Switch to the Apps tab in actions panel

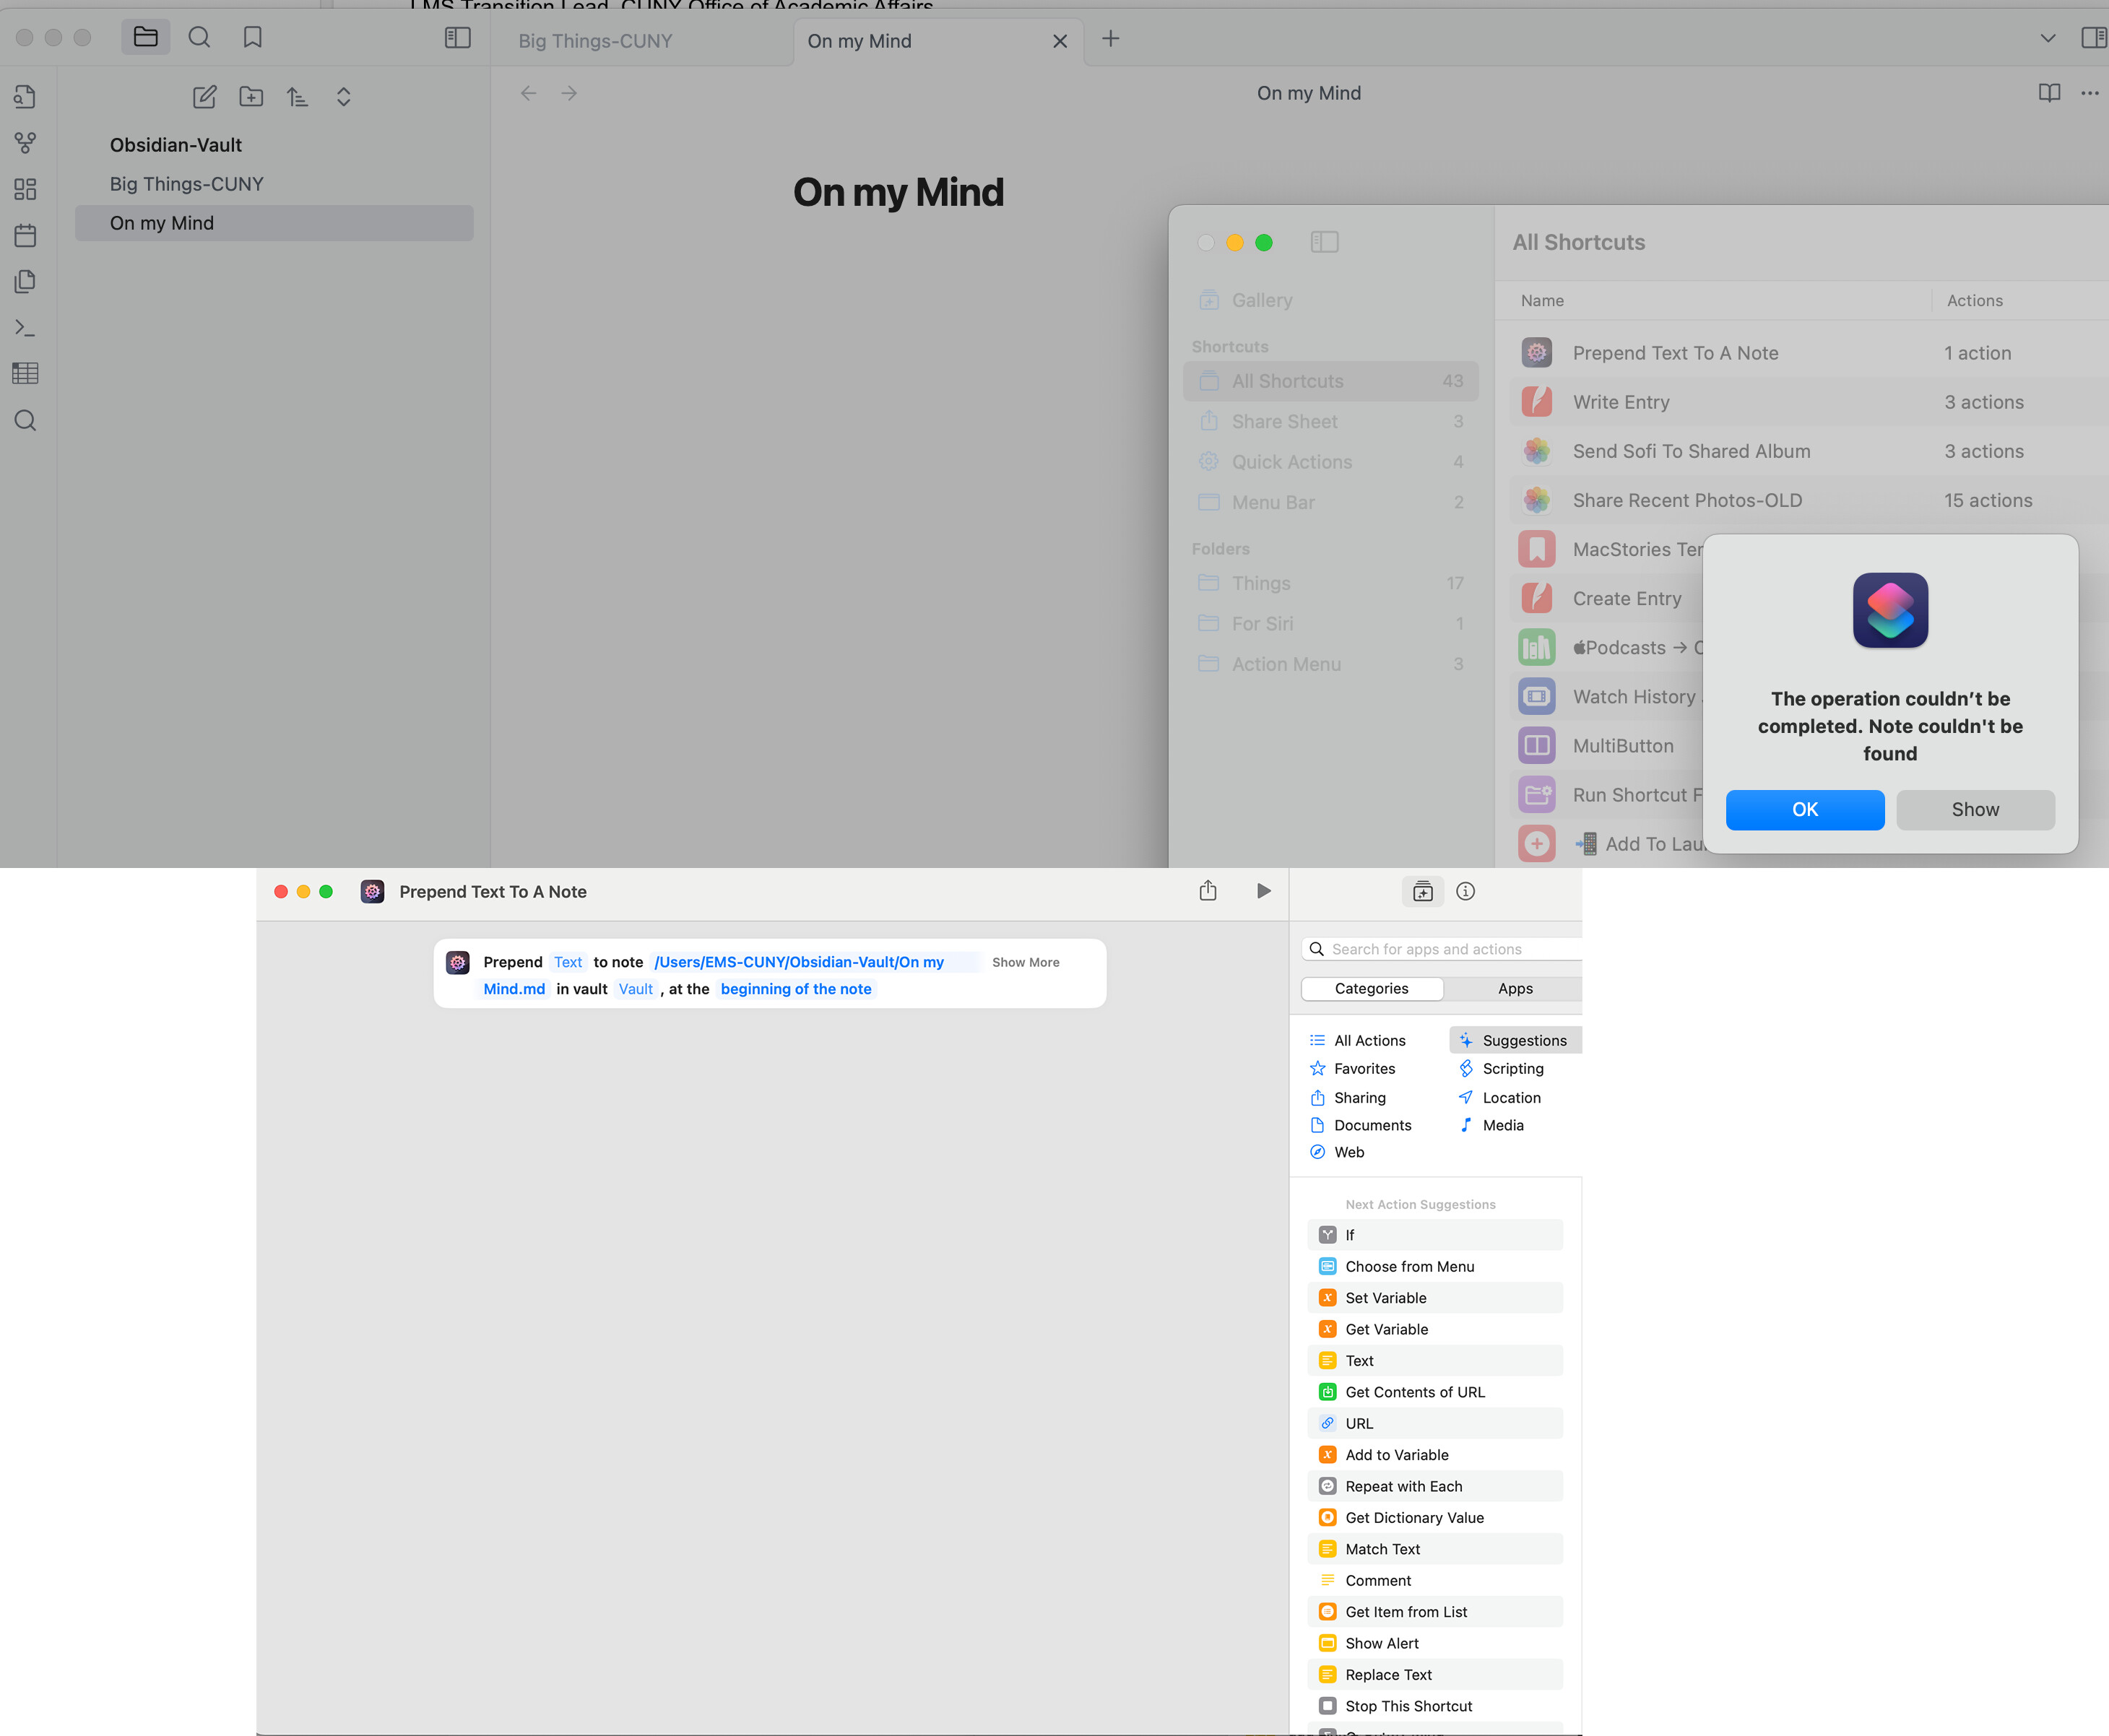pyautogui.click(x=1514, y=988)
